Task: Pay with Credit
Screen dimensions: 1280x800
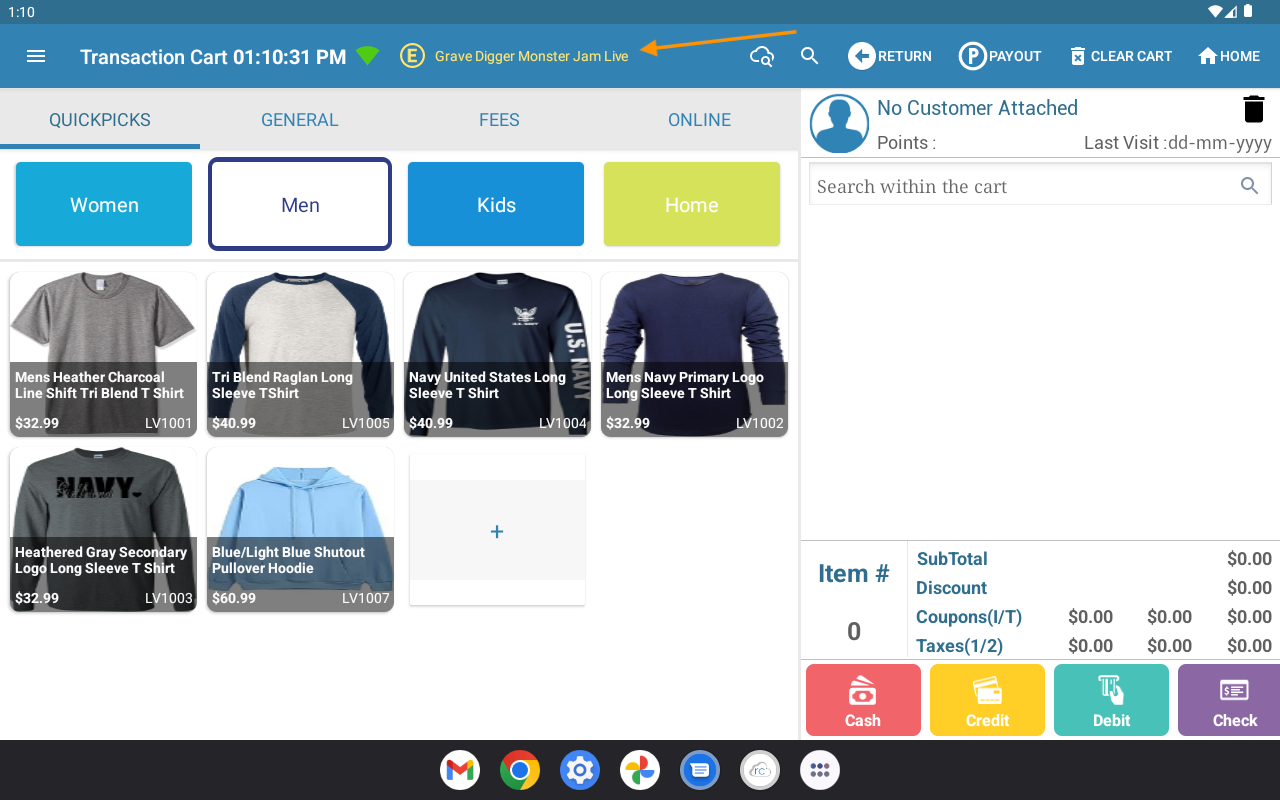Action: coord(987,700)
